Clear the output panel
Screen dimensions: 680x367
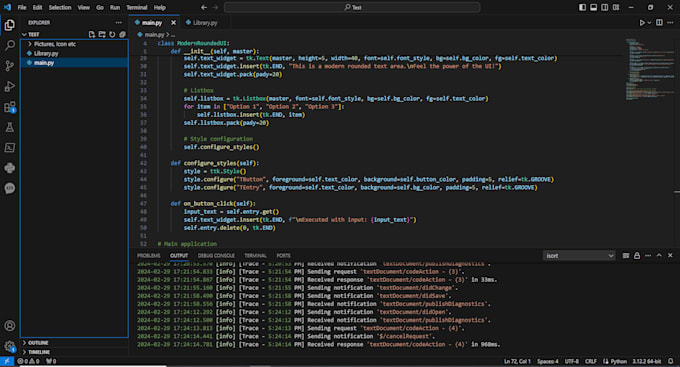(x=626, y=256)
